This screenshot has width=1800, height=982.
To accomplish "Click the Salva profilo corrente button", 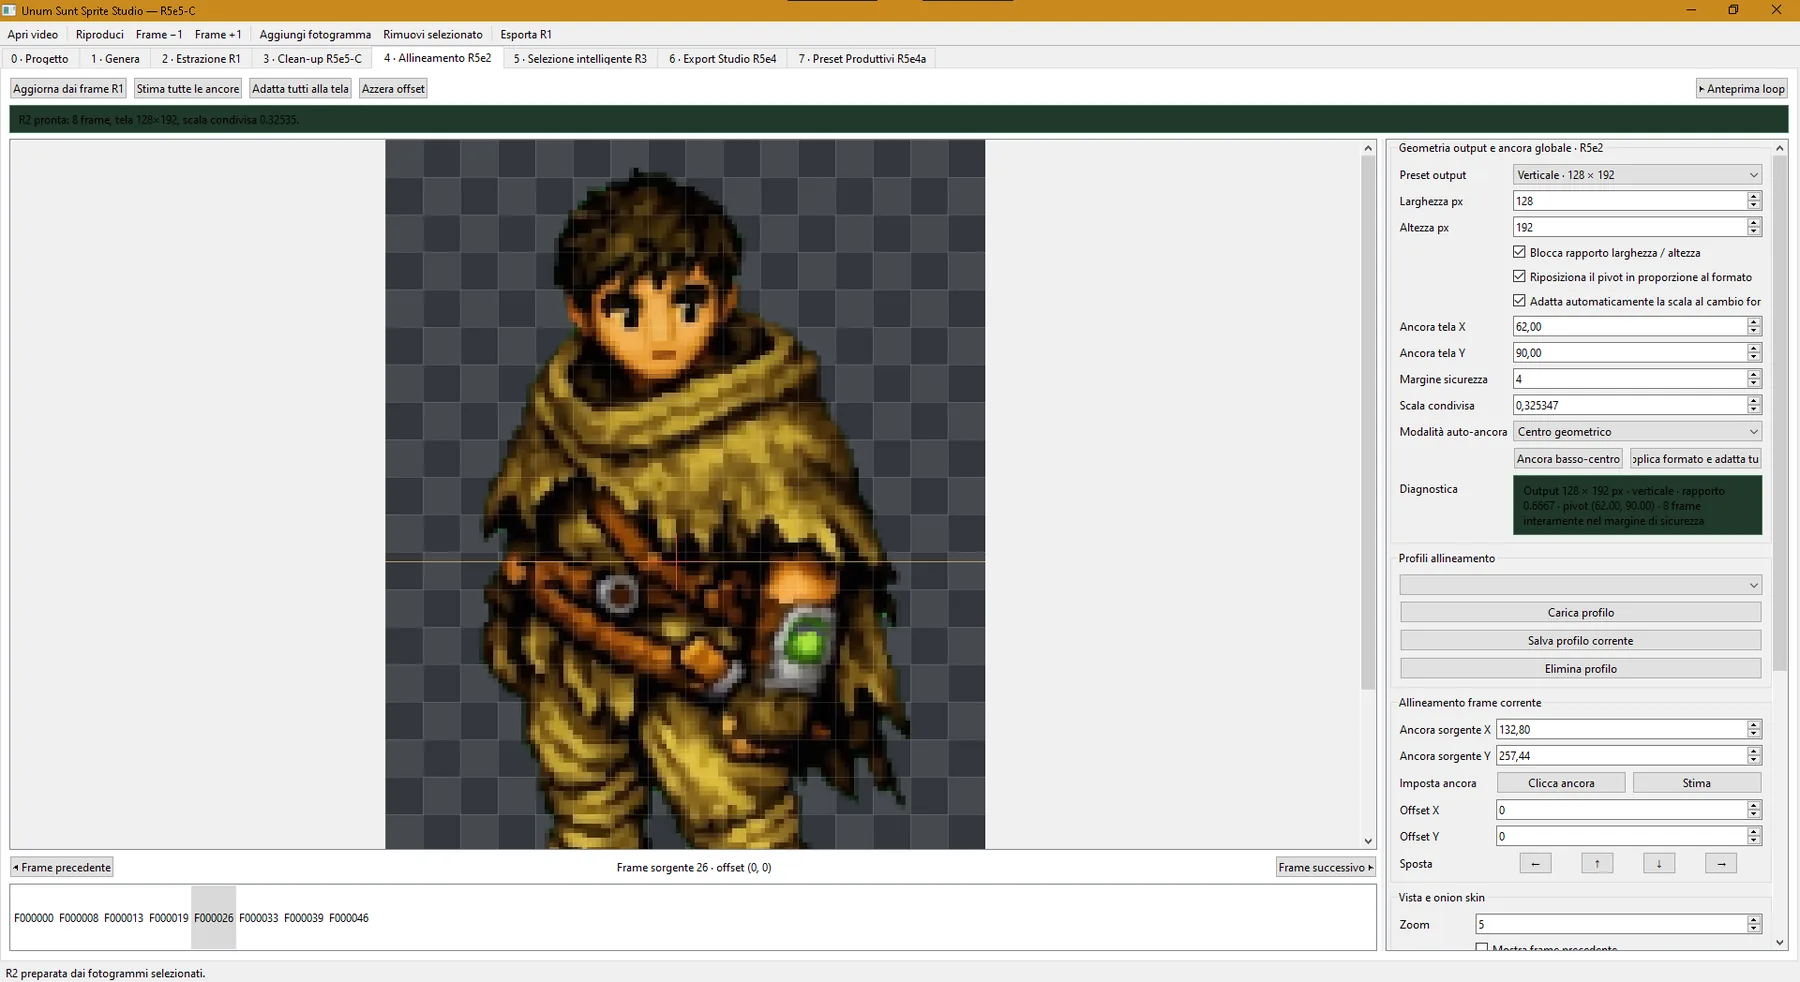I will click(1580, 641).
